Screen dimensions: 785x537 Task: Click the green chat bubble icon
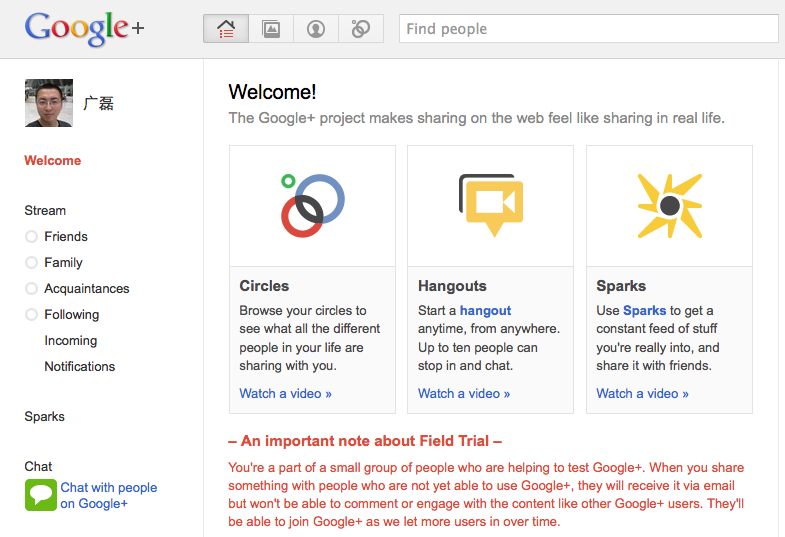(x=41, y=495)
